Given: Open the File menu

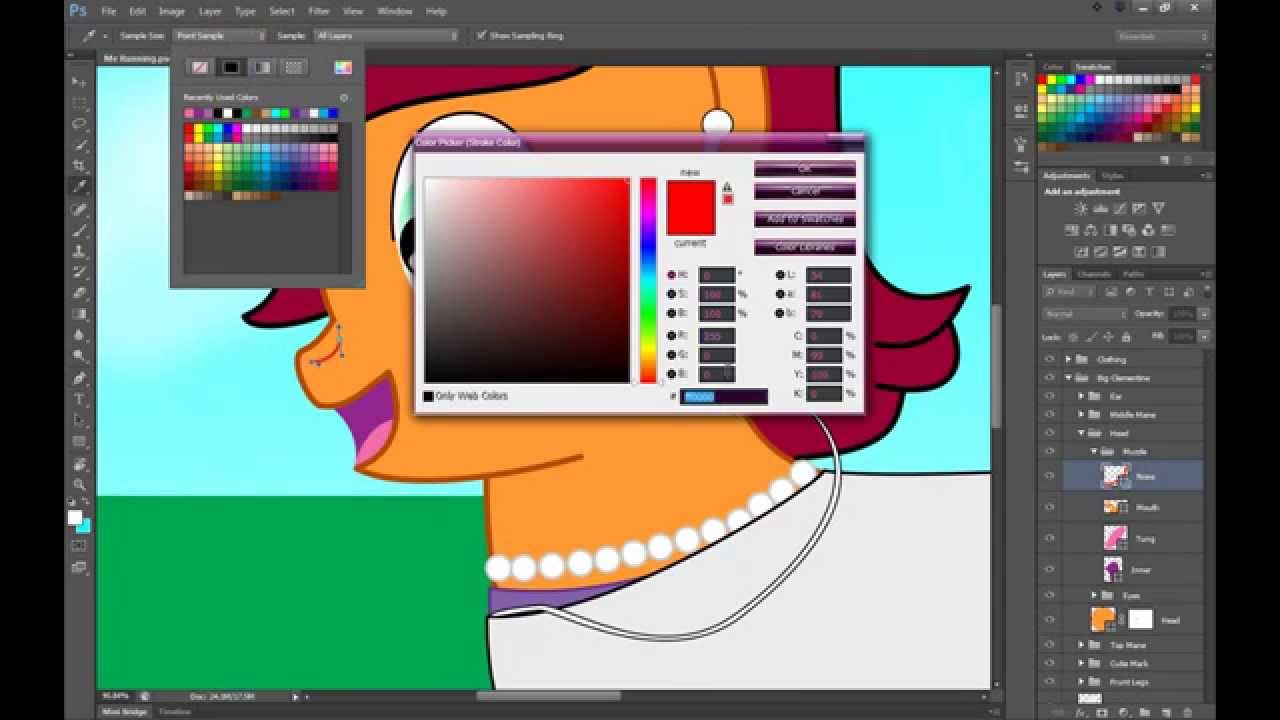Looking at the screenshot, I should click(x=108, y=11).
